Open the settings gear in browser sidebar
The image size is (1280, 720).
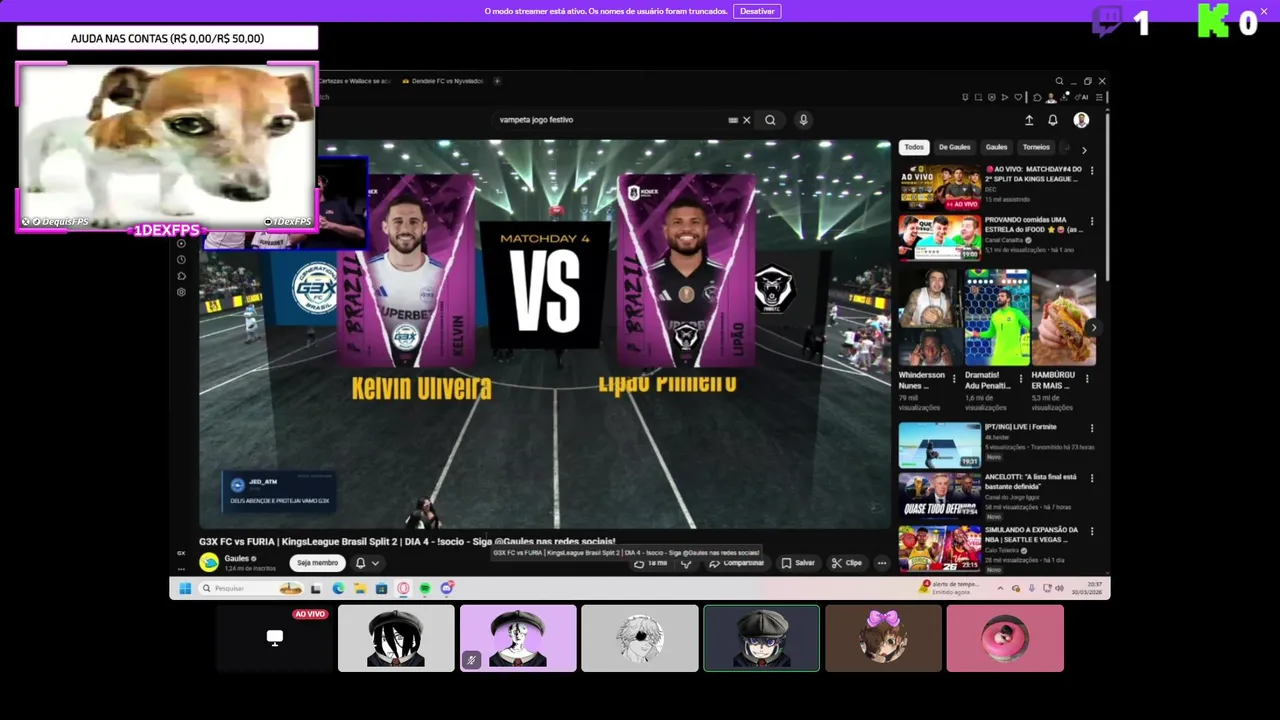181,292
